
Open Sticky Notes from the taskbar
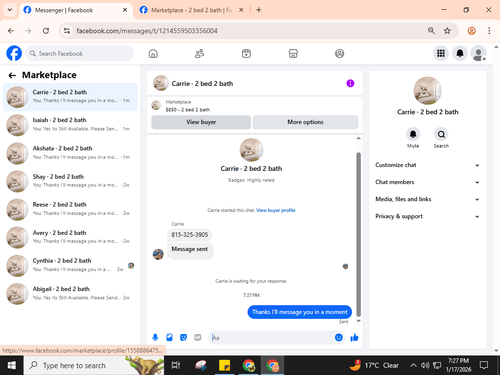coord(224,365)
